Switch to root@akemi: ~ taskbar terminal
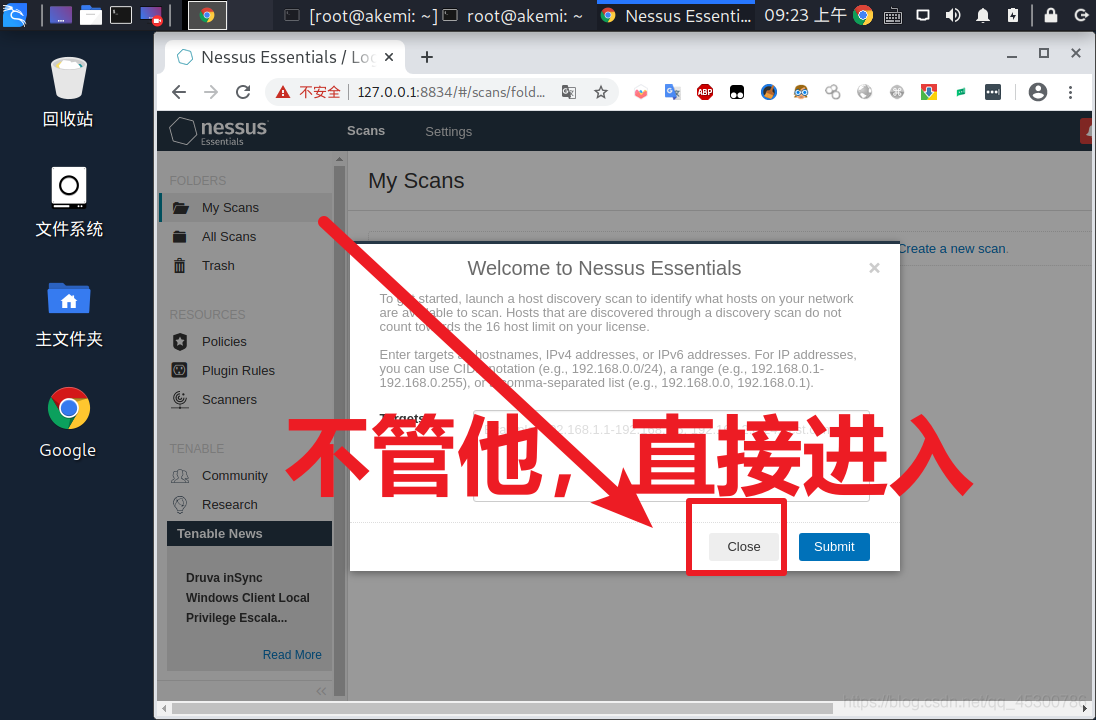Image resolution: width=1096 pixels, height=720 pixels. 513,15
